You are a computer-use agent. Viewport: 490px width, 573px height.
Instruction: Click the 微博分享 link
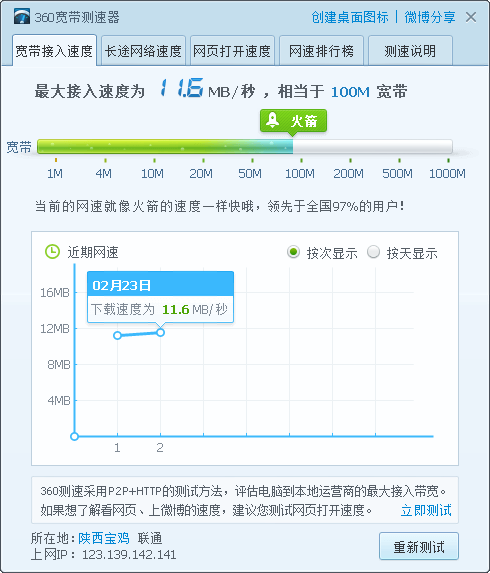430,17
